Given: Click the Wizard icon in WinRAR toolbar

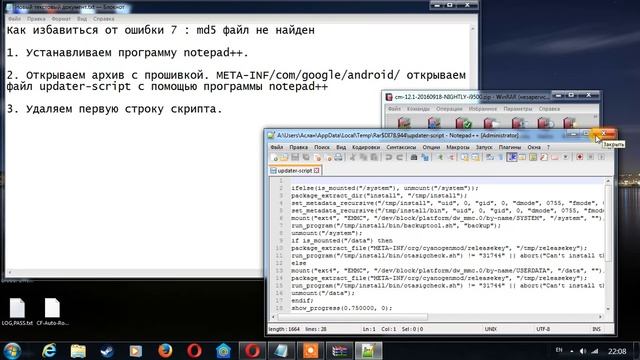Looking at the screenshot, I should (570, 122).
